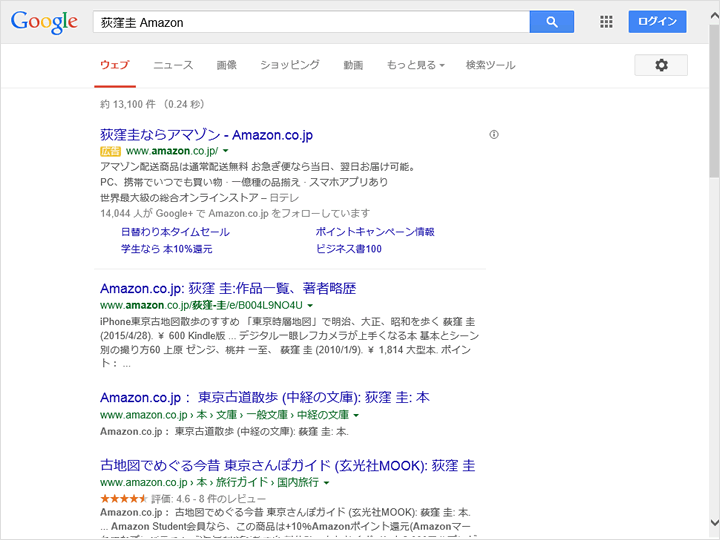Click the yellow 広告 ad badge
Image resolution: width=720 pixels, height=540 pixels.
click(110, 151)
